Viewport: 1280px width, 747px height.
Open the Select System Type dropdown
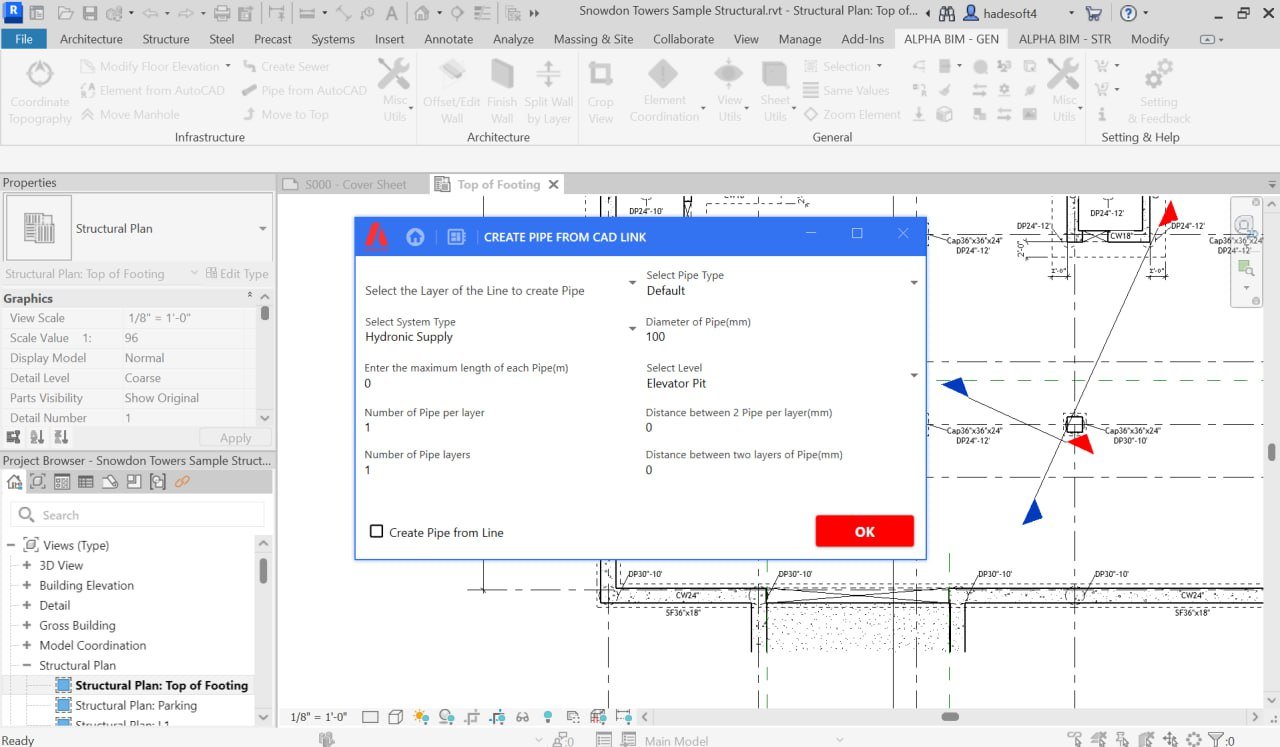click(x=632, y=329)
